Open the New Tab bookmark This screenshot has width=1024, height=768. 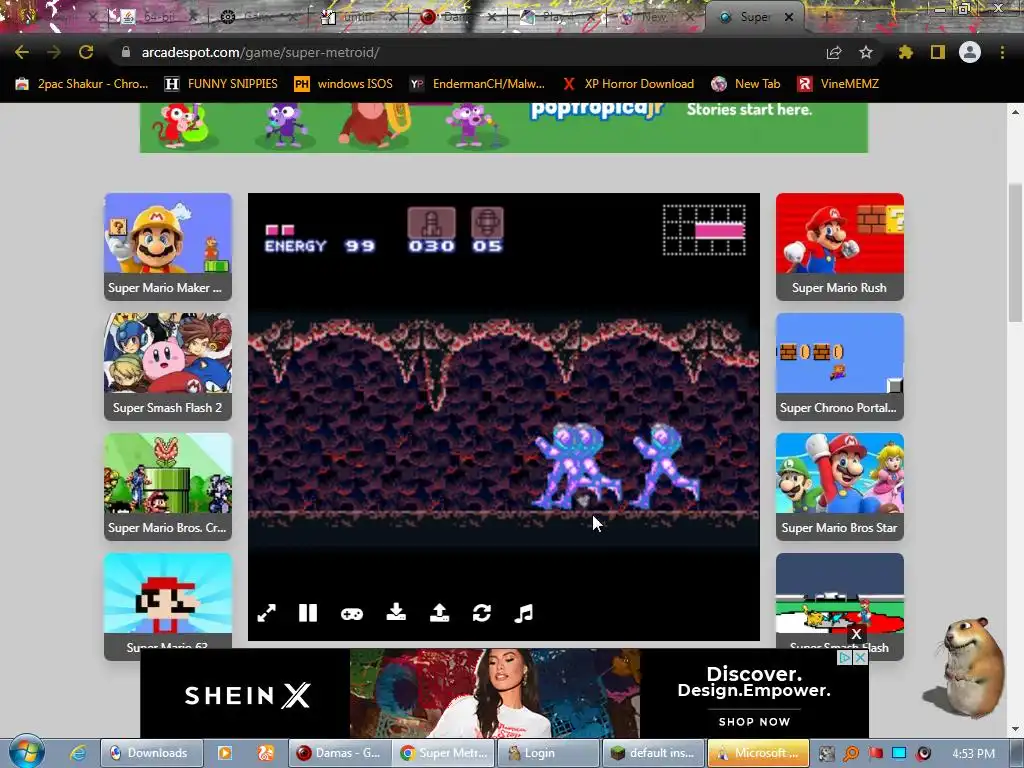746,84
